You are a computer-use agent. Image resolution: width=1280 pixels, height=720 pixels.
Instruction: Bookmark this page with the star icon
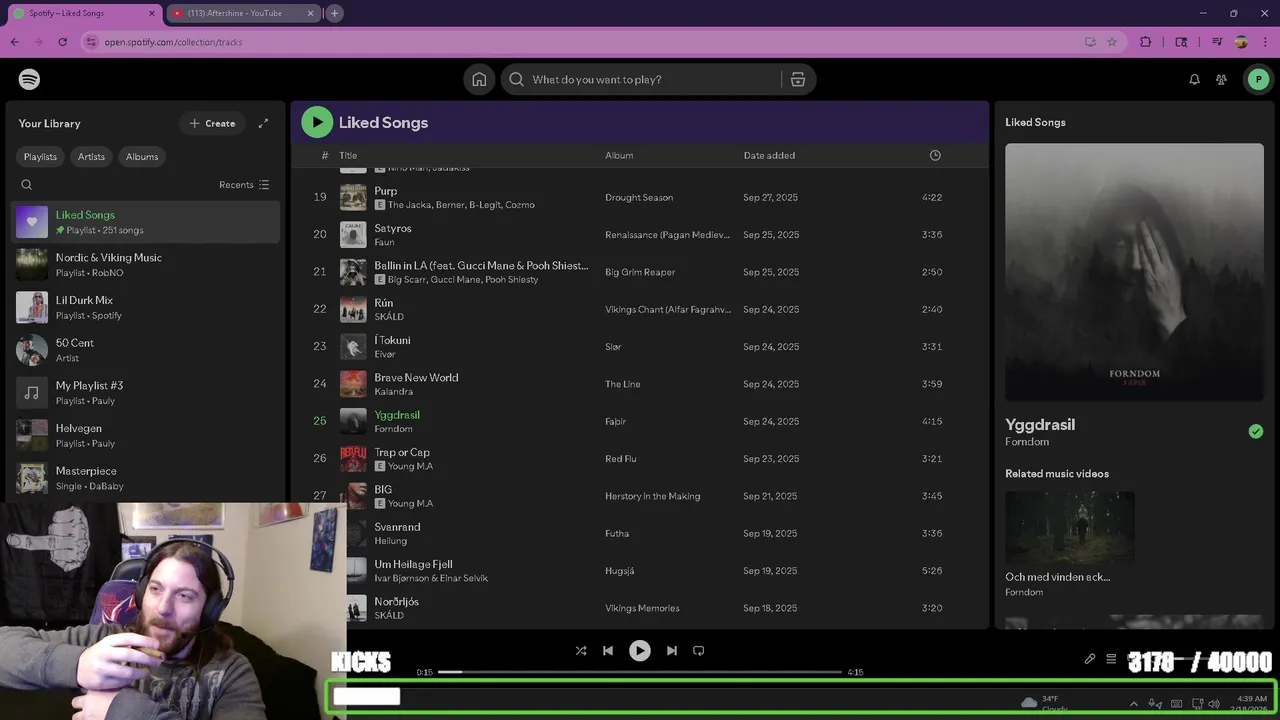pos(1112,42)
